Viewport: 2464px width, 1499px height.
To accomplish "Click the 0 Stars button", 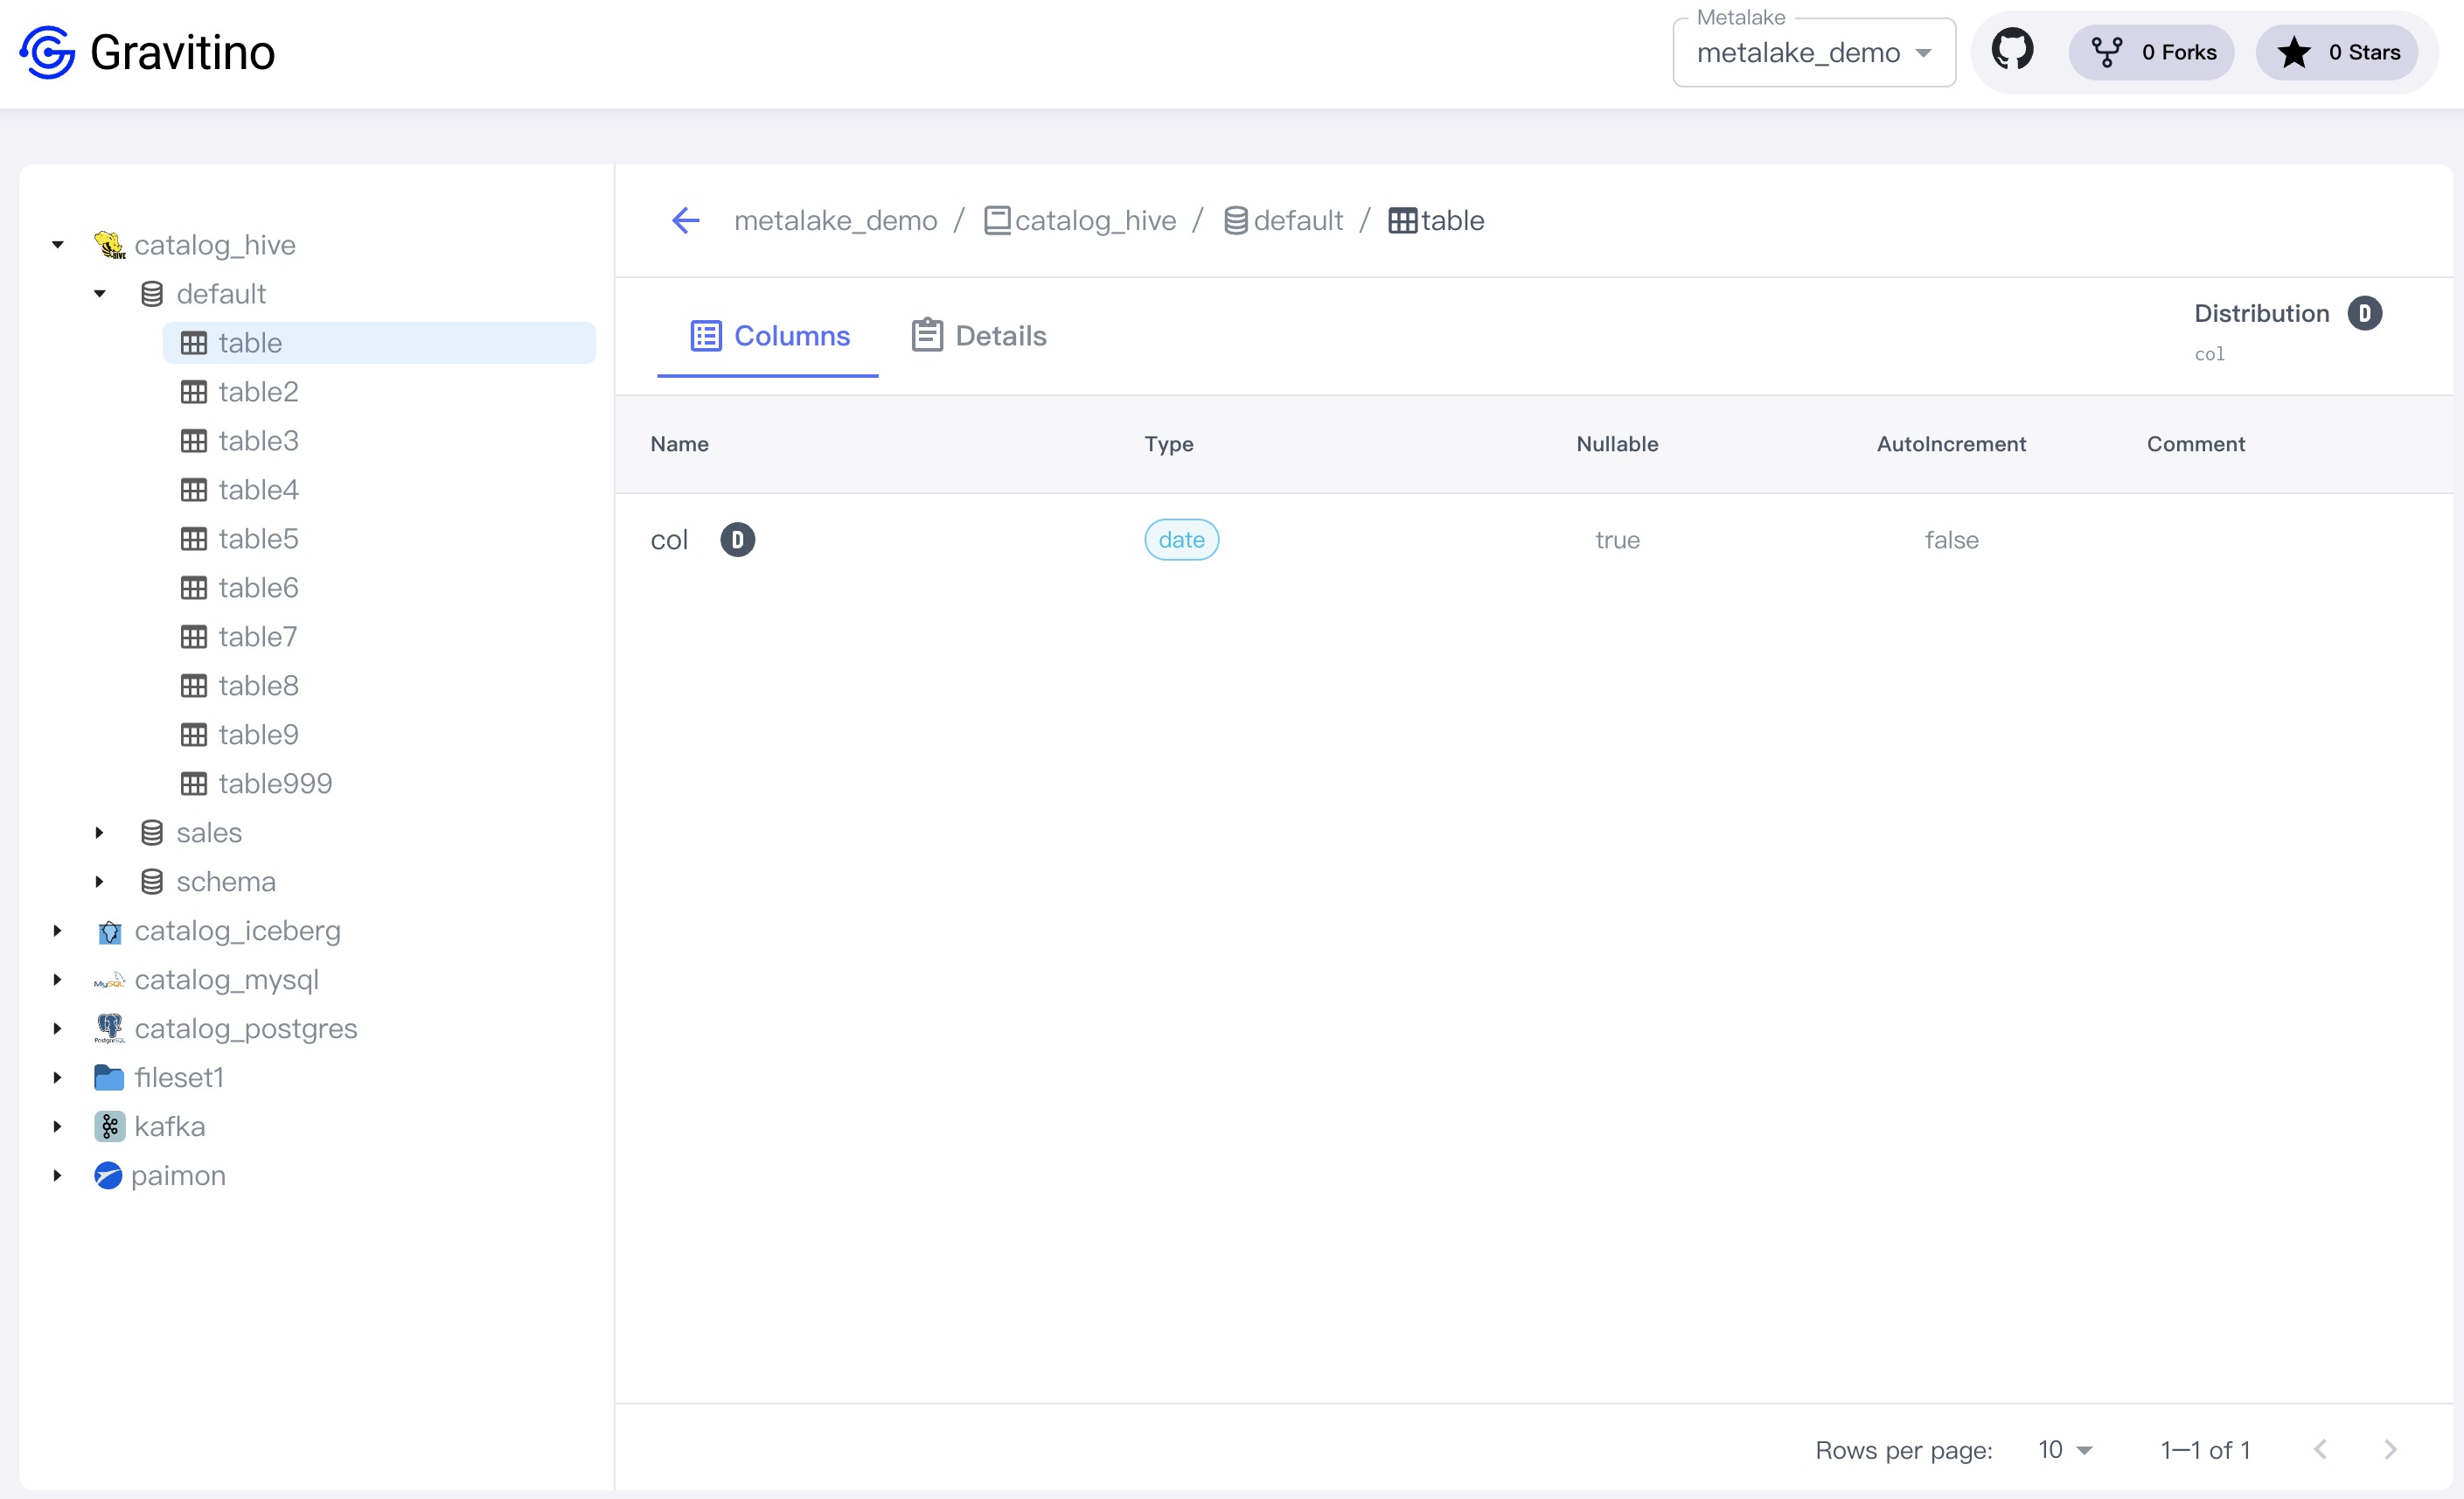I will [2337, 53].
